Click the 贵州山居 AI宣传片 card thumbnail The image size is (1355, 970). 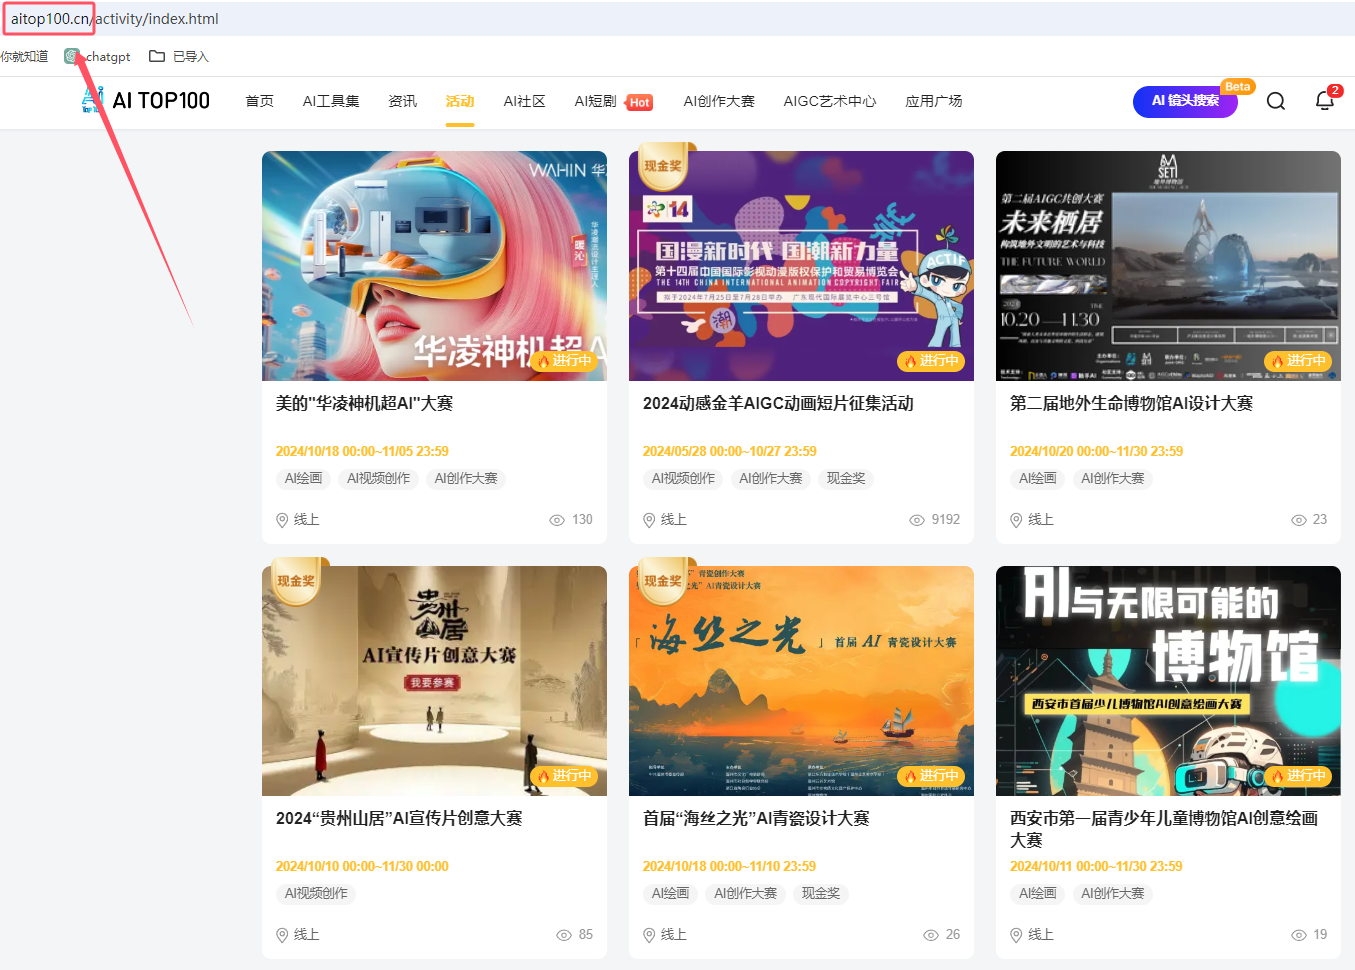[x=434, y=680]
